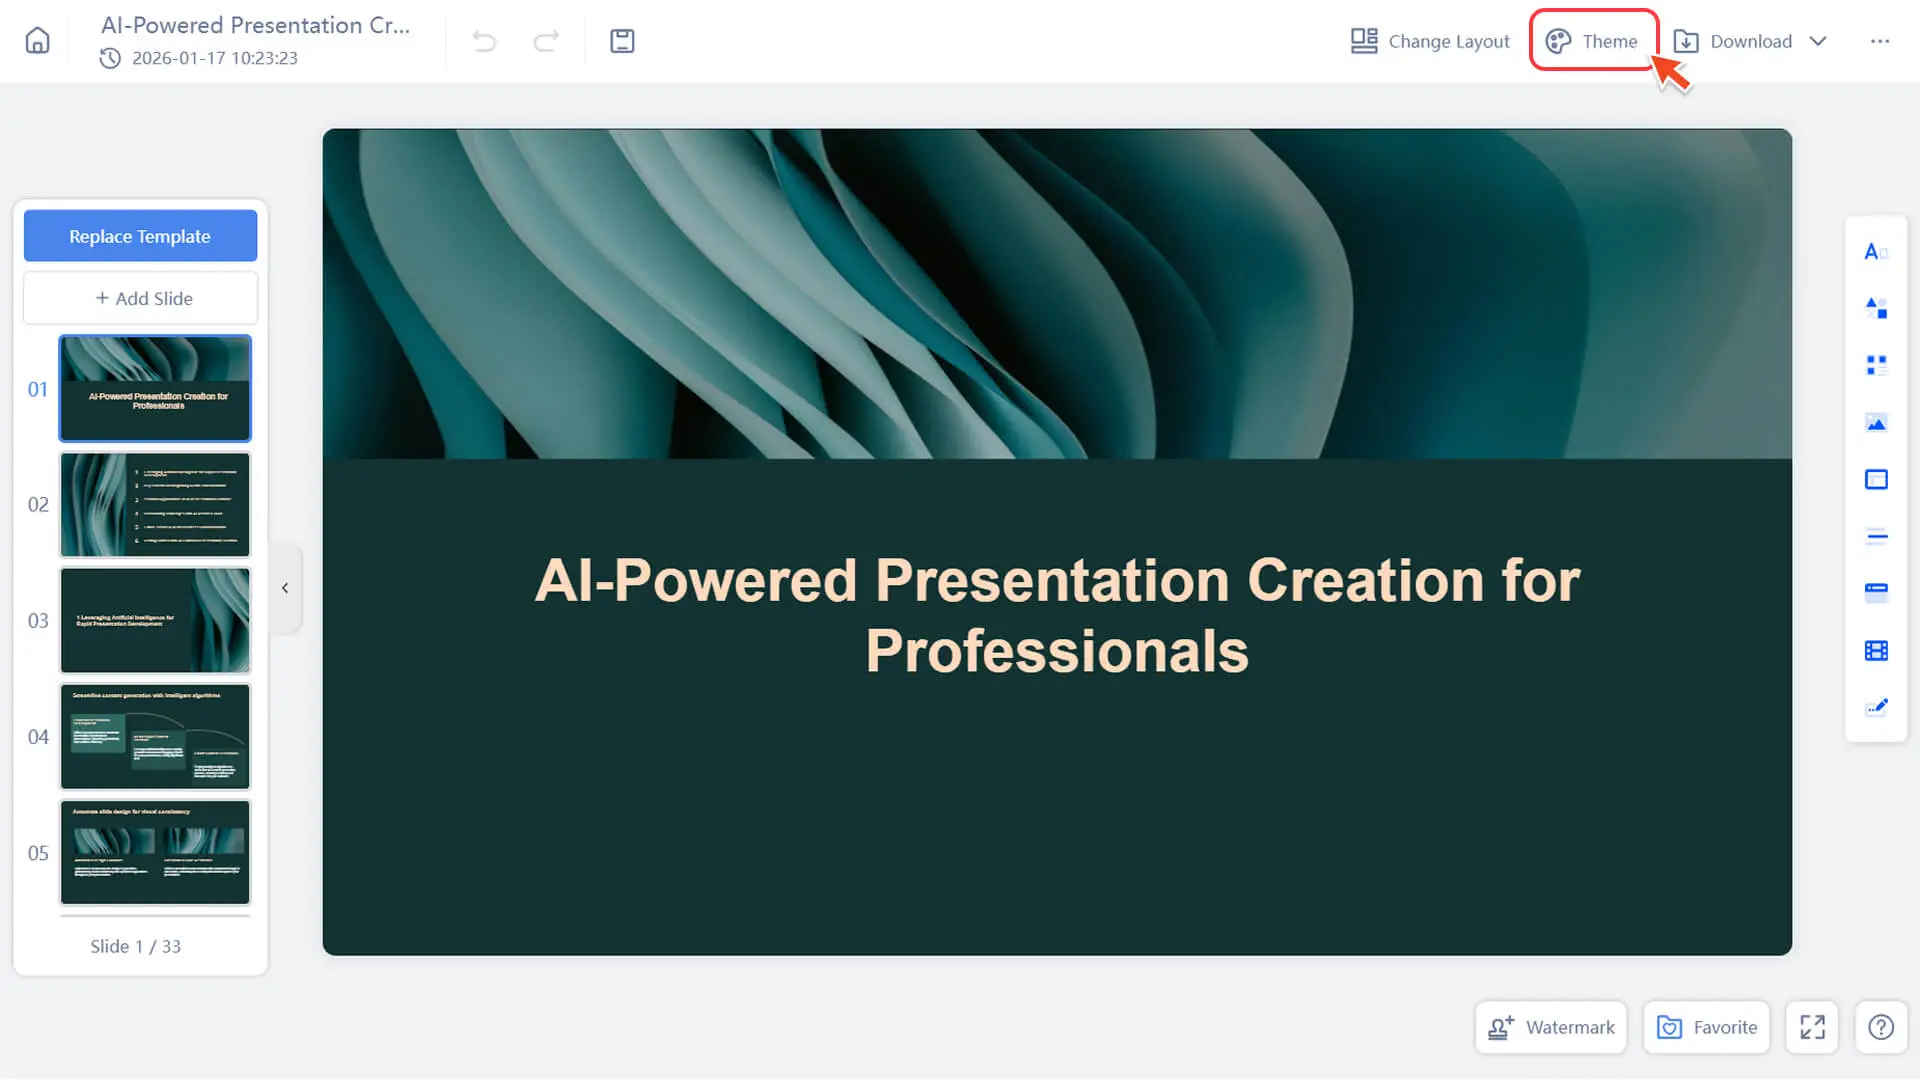Open the table tool in right sidebar
The height and width of the screenshot is (1080, 1920).
click(x=1876, y=651)
